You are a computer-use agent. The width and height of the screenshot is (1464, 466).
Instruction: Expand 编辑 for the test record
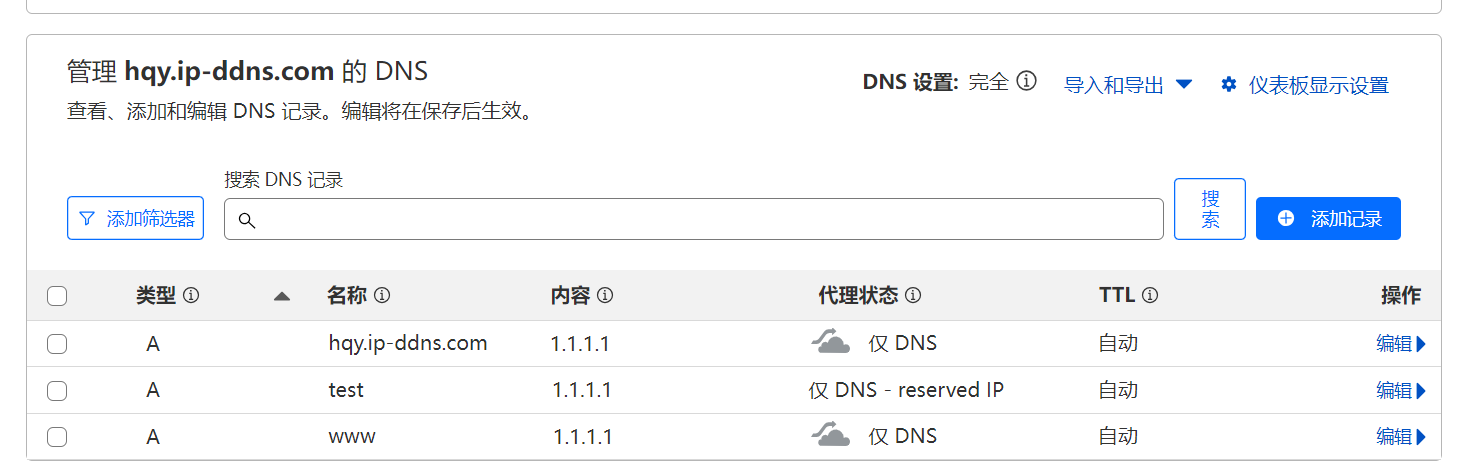point(1401,391)
